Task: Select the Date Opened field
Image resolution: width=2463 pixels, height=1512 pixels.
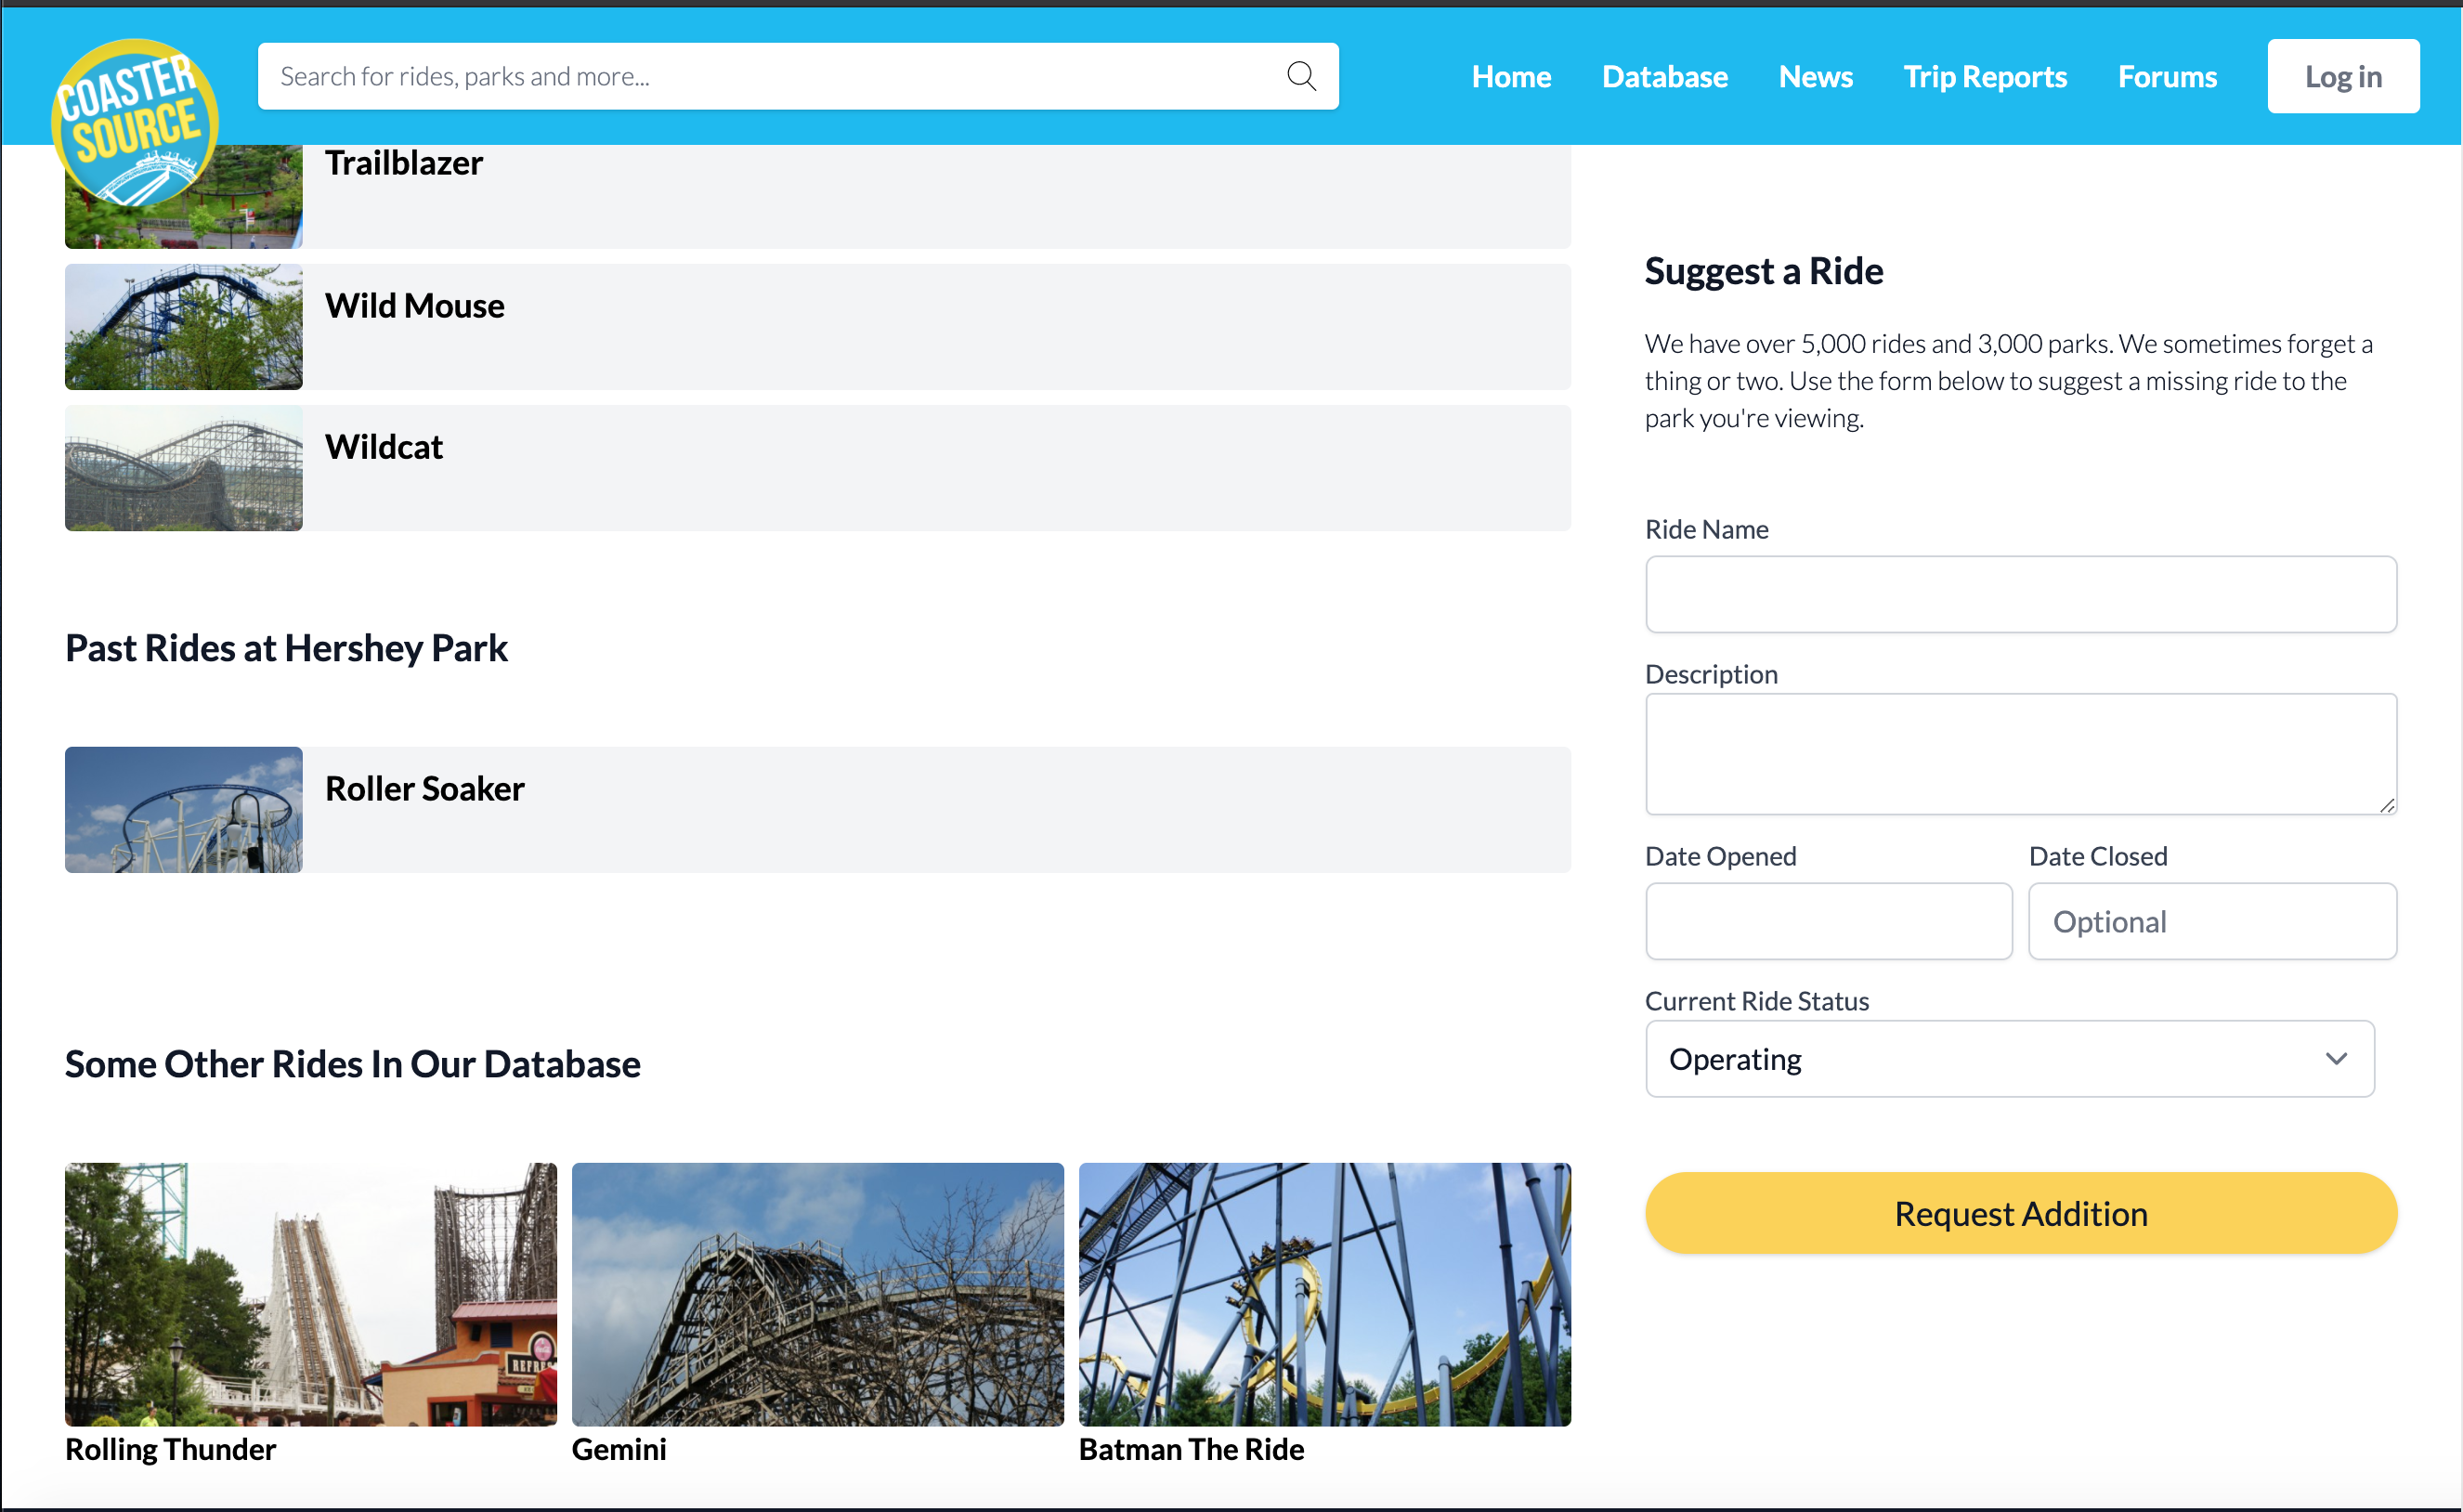Action: tap(1828, 921)
